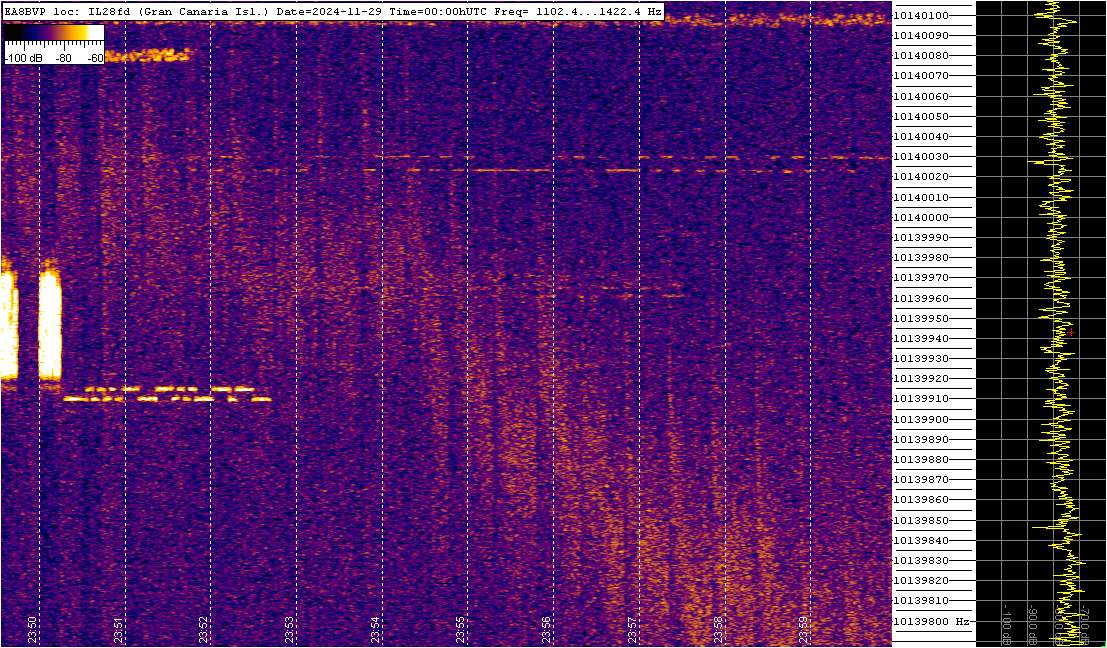Click the 10139950 frequency label
This screenshot has width=1107, height=648.
(x=921, y=318)
